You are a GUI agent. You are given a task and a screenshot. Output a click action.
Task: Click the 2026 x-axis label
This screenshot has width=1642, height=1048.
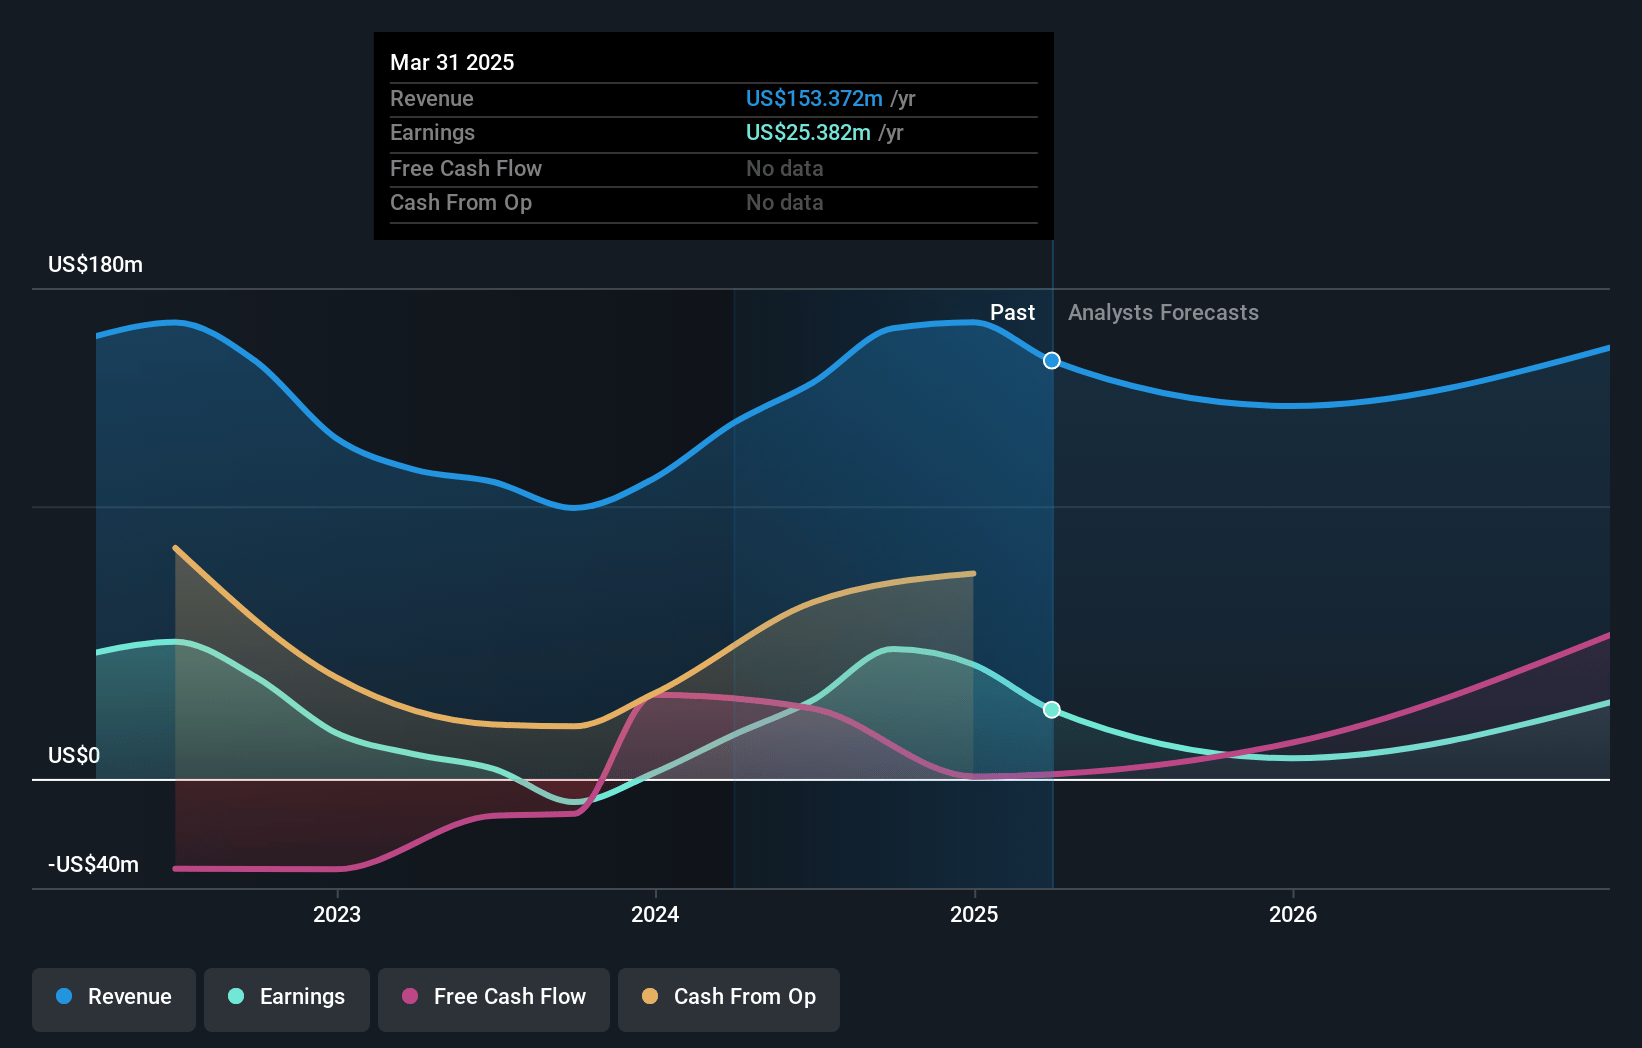(x=1293, y=914)
